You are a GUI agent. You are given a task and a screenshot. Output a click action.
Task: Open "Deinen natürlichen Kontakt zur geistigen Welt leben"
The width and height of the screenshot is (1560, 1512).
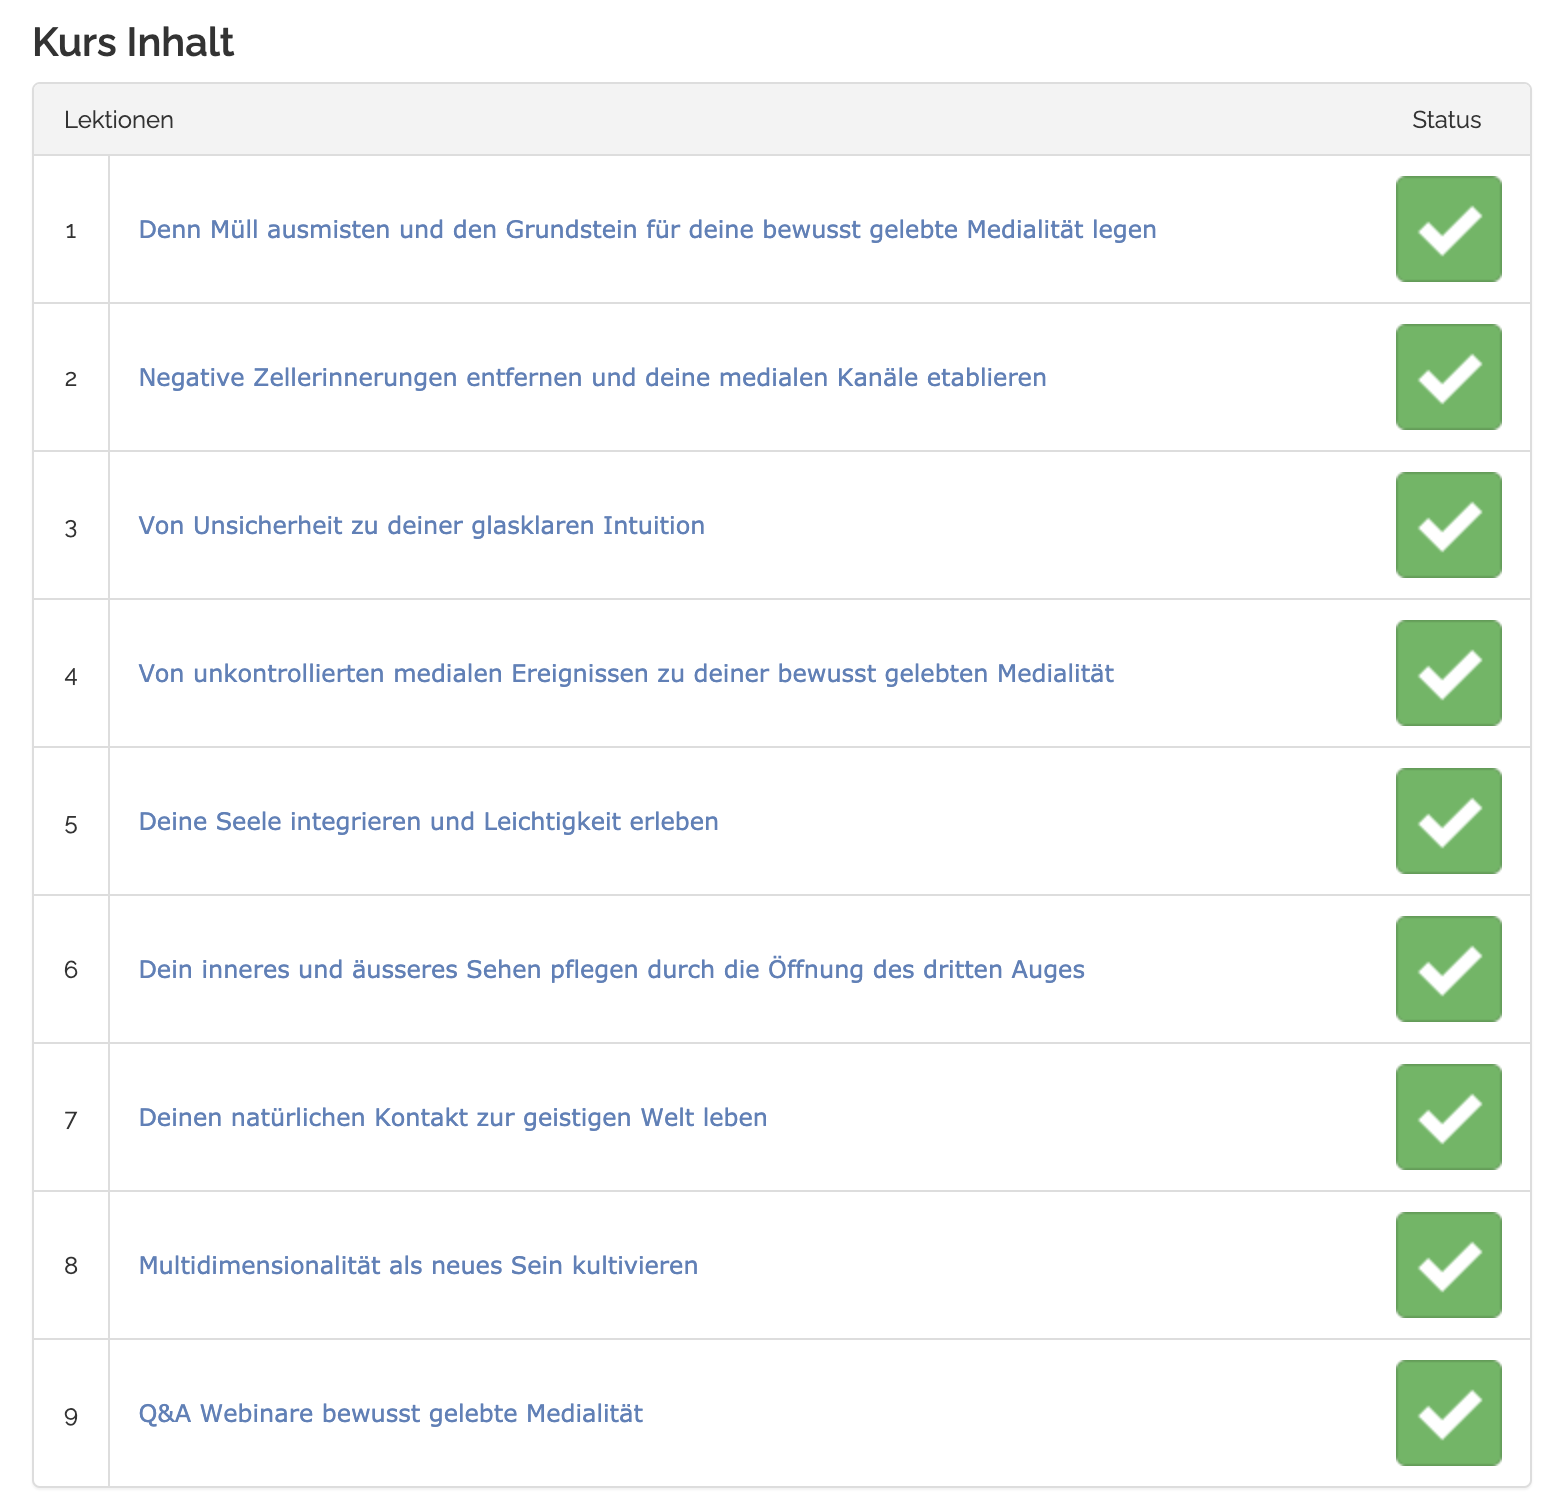click(452, 1118)
